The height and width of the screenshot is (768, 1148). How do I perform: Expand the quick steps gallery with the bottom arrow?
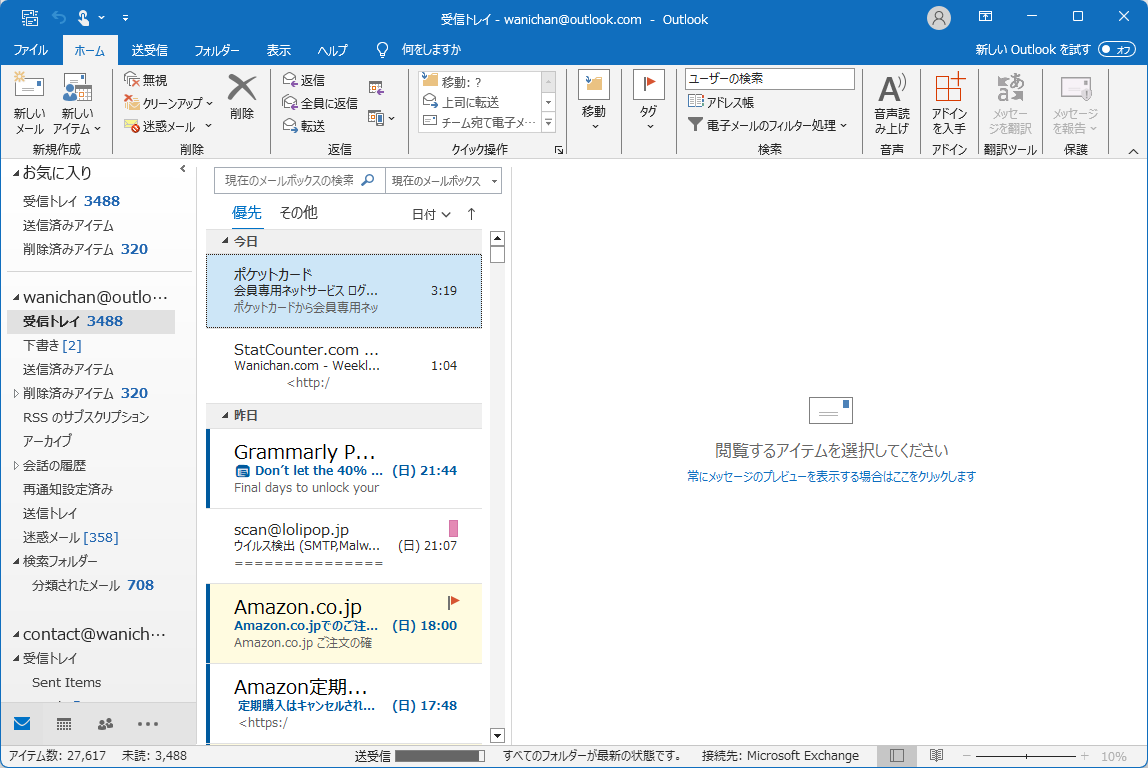548,122
